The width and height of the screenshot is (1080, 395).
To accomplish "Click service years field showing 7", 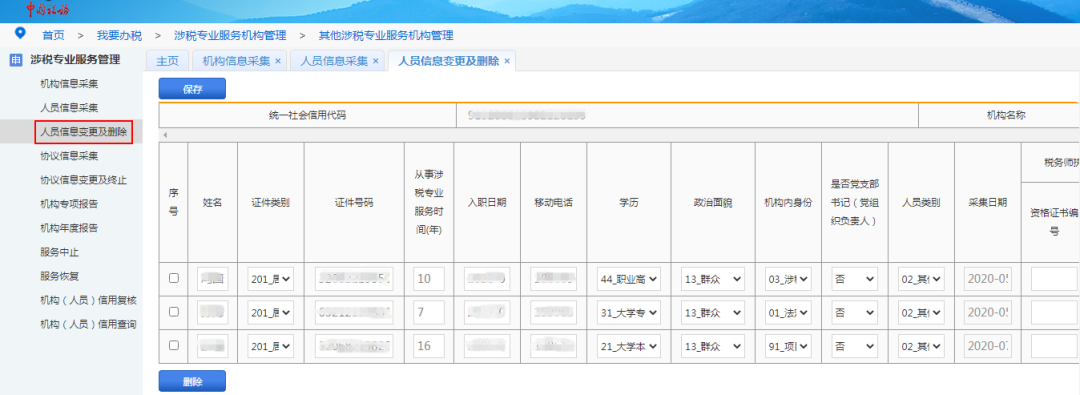I will (429, 313).
